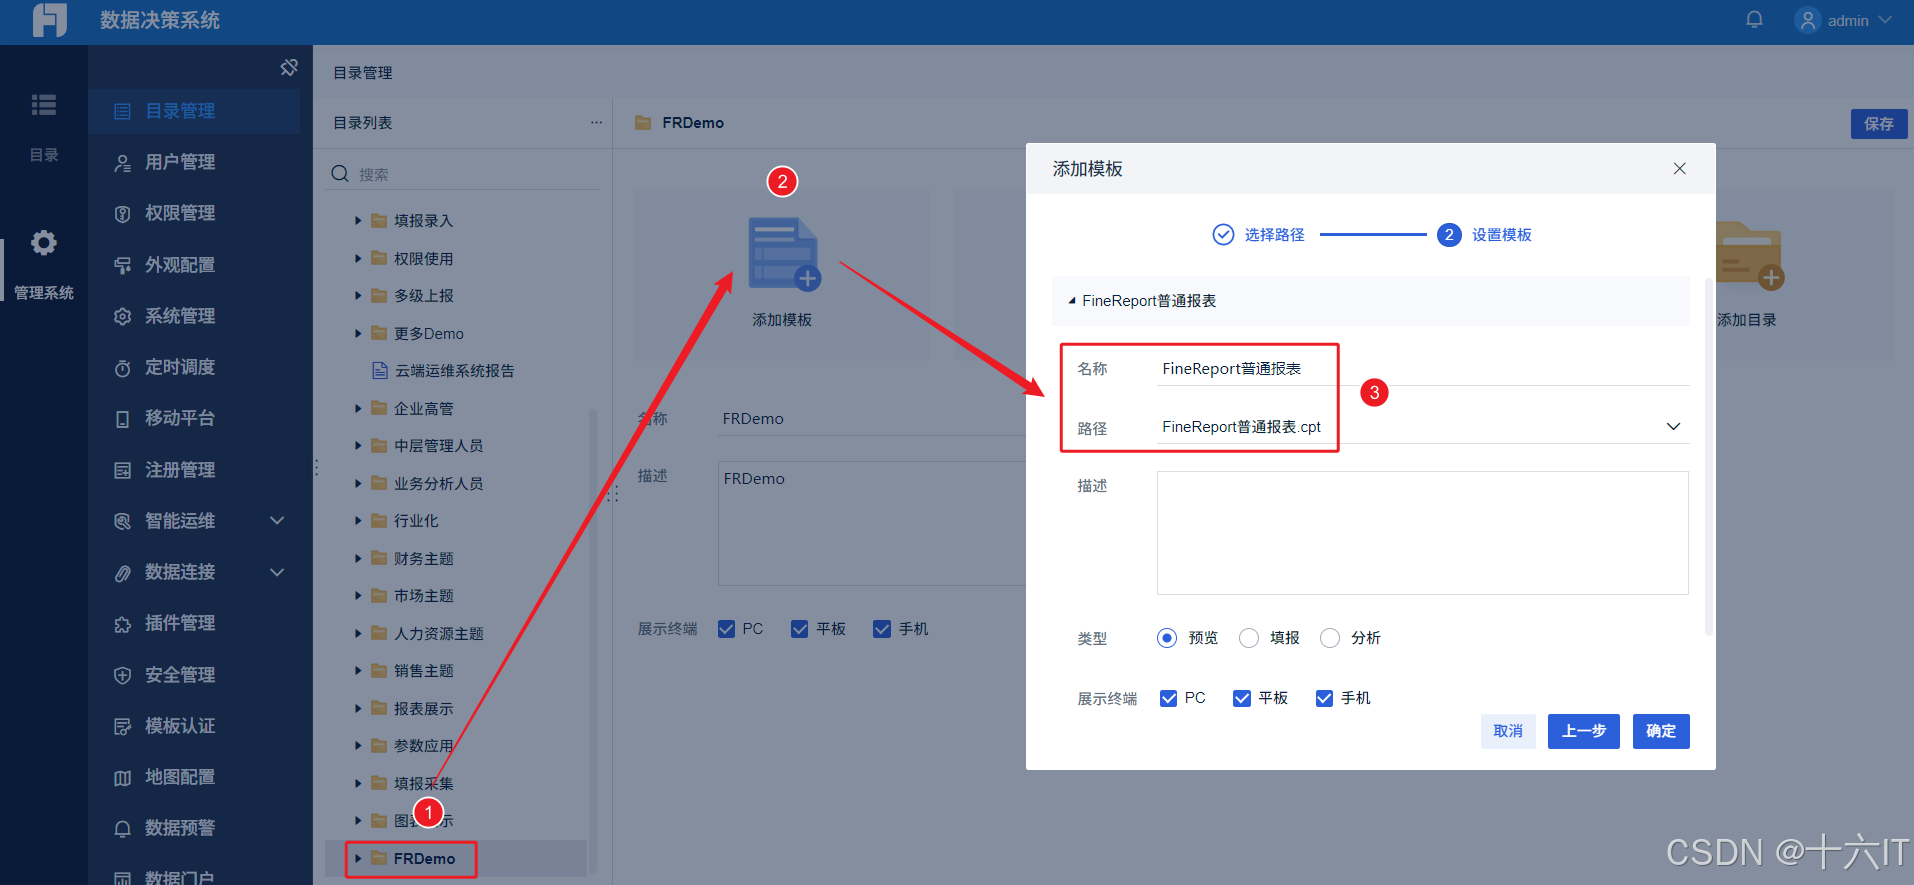Click the 保存 button
Image resolution: width=1914 pixels, height=885 pixels.
coord(1879,124)
